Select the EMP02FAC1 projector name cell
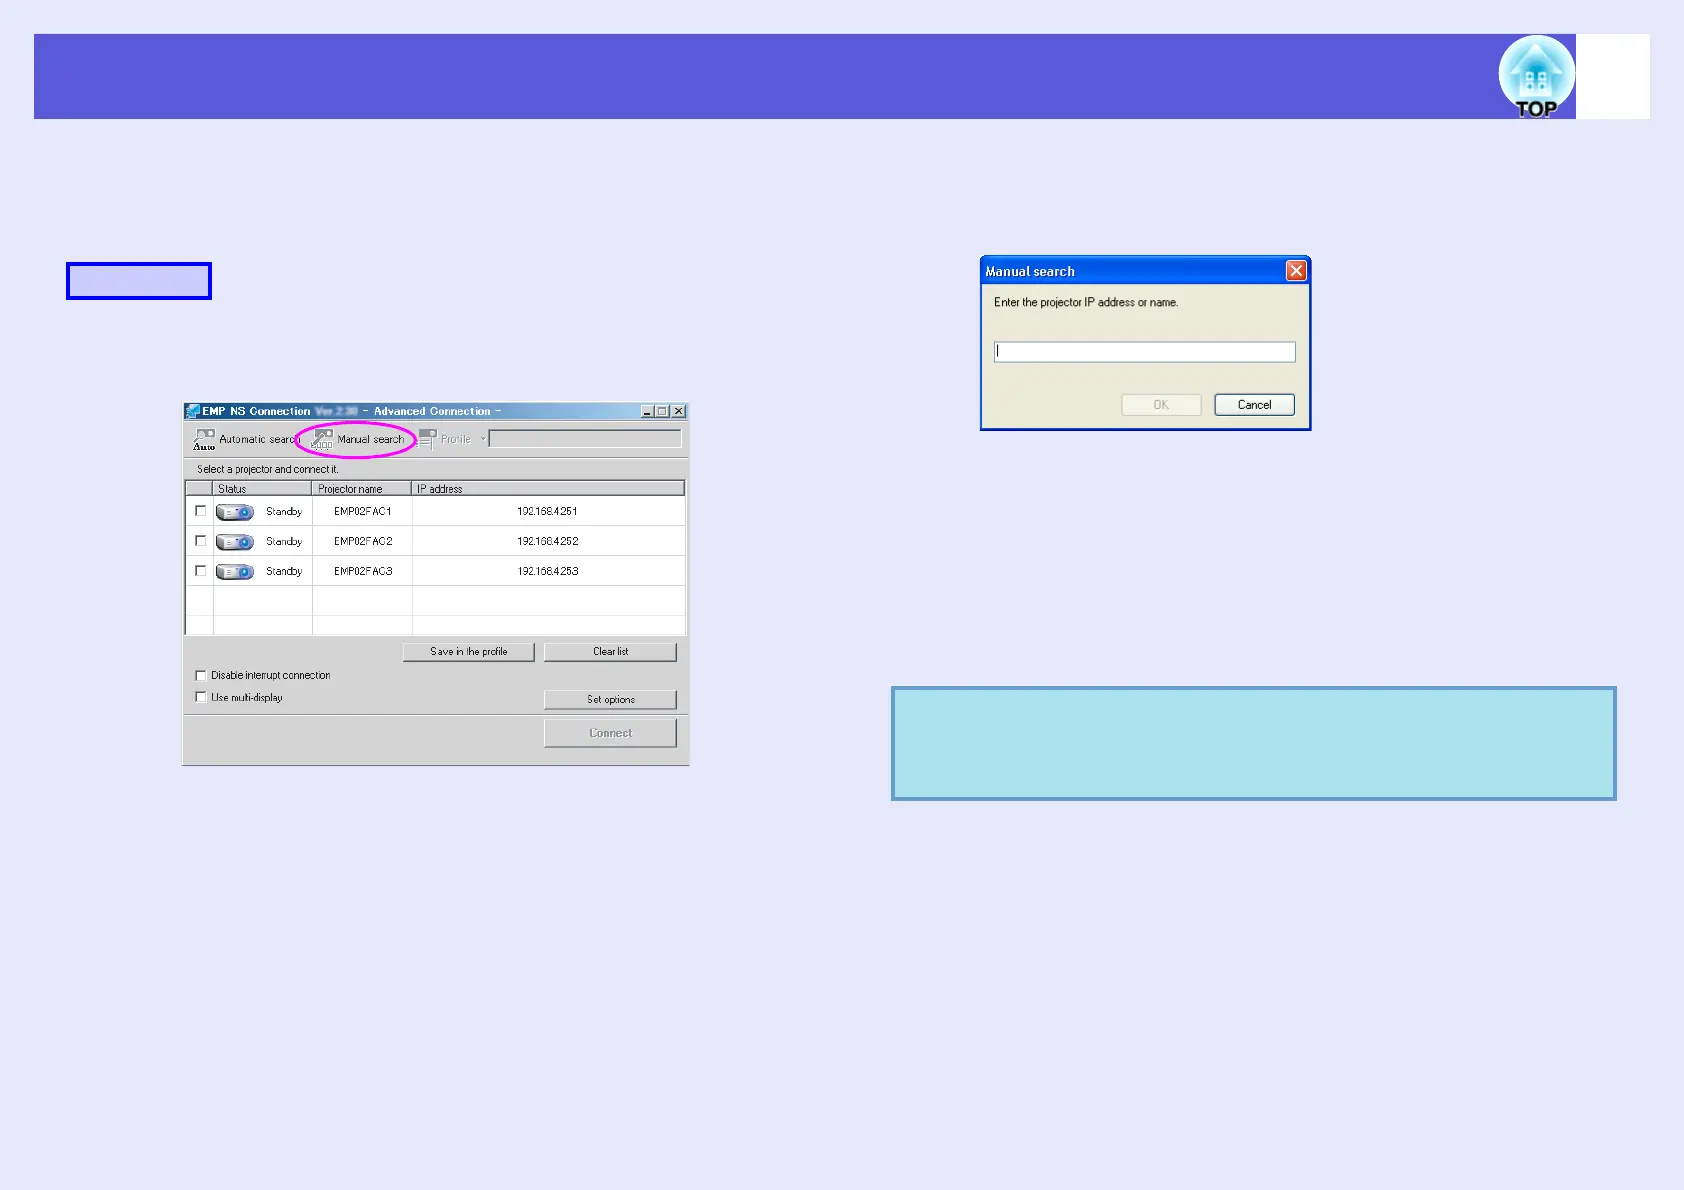 click(x=362, y=511)
